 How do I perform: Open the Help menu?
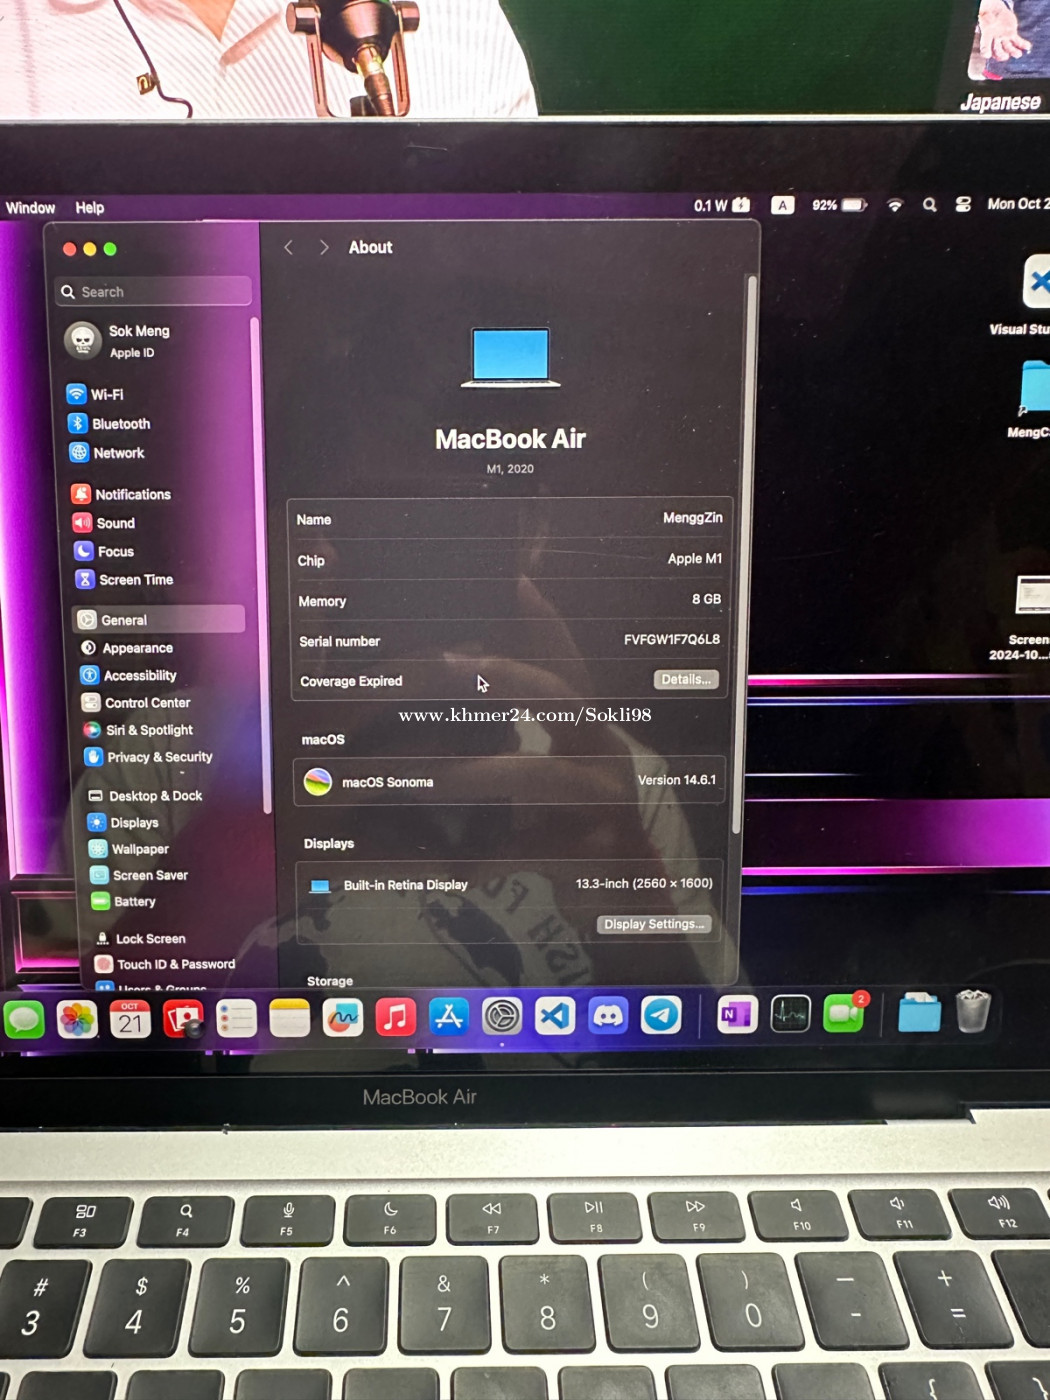pos(90,208)
